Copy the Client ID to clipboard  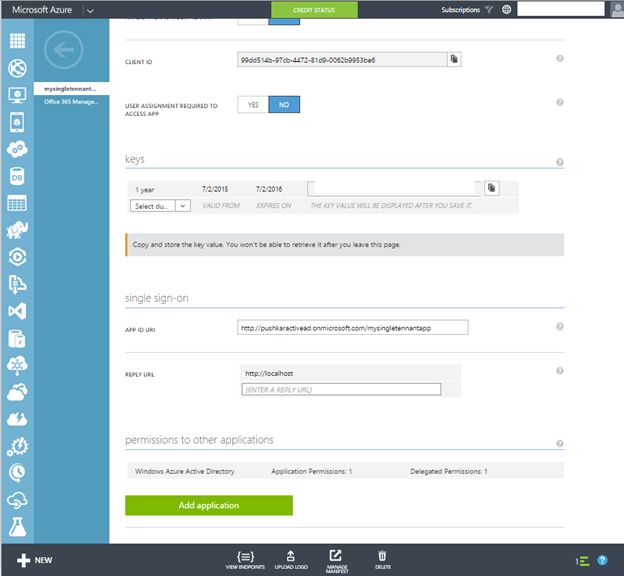point(454,60)
